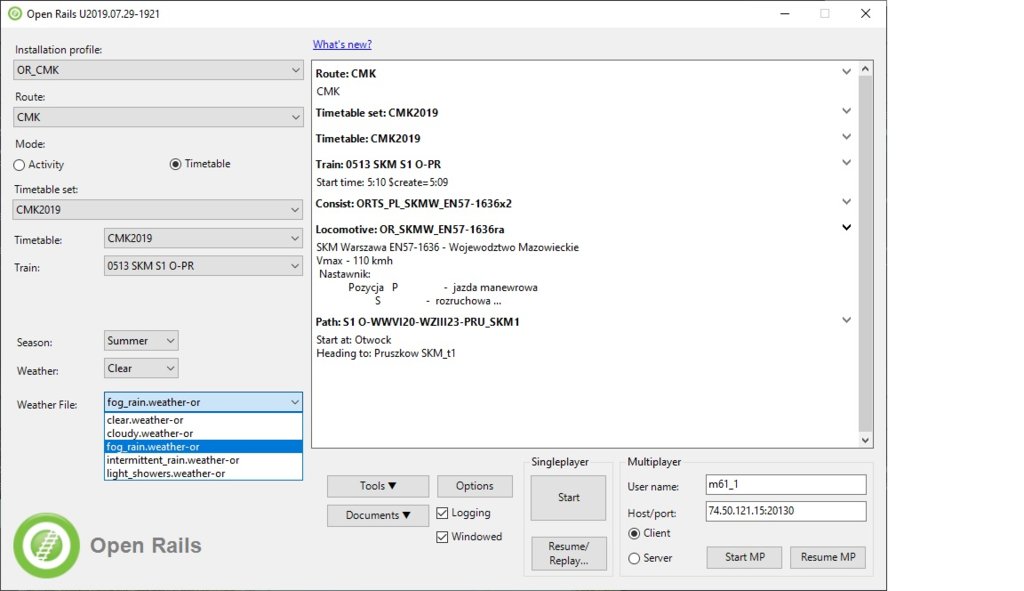Click the Open Rails title bar icon
Screen dimensions: 1024x591
(x=14, y=14)
